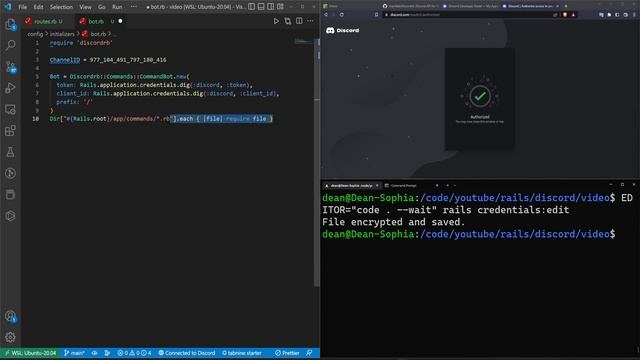The image size is (640, 360).
Task: Open the Run menu
Action: 117,7
